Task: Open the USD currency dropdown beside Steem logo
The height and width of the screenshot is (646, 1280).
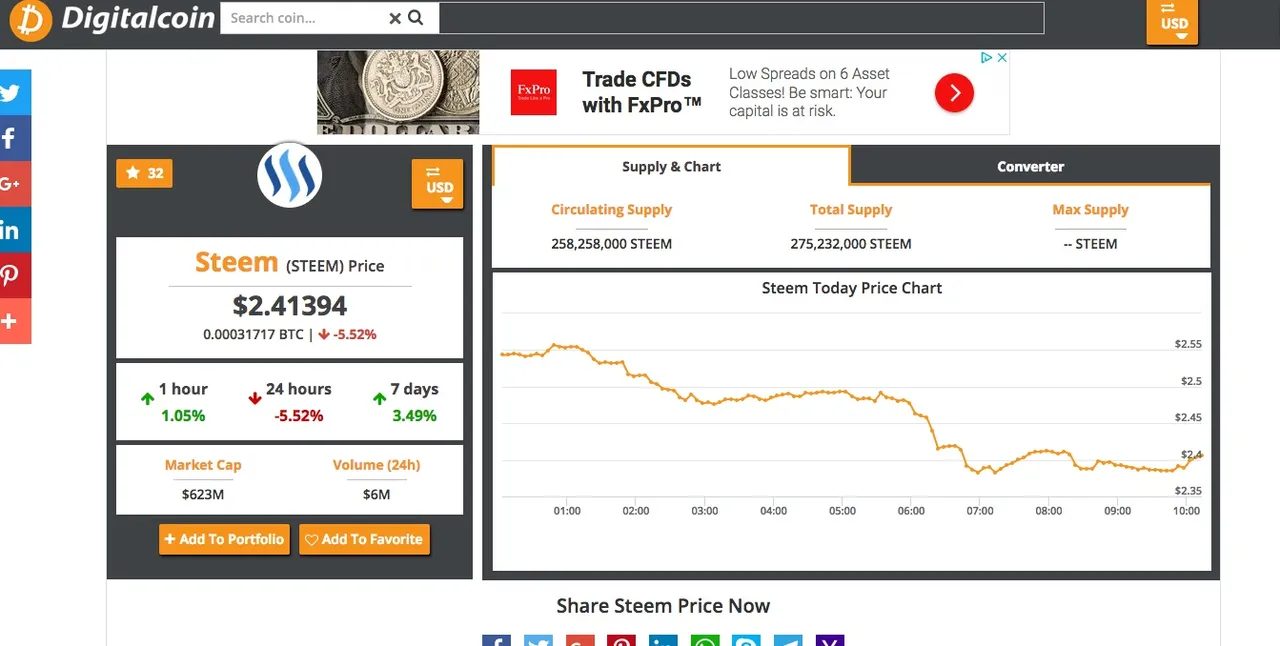Action: [x=438, y=184]
